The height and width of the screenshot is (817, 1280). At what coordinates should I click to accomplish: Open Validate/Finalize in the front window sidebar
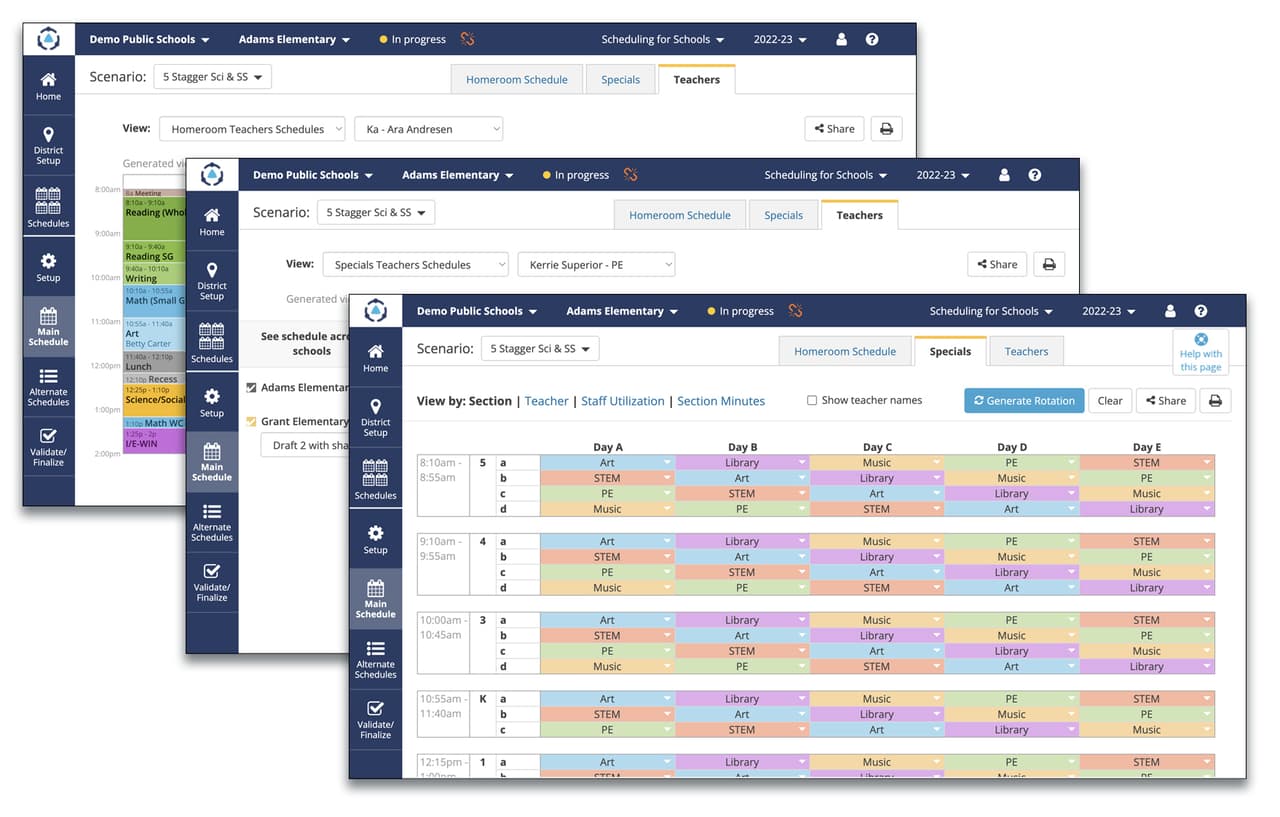(x=375, y=718)
